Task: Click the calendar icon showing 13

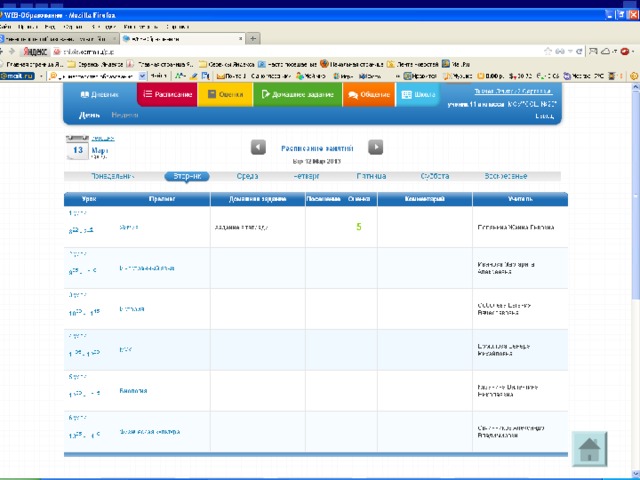Action: point(78,150)
